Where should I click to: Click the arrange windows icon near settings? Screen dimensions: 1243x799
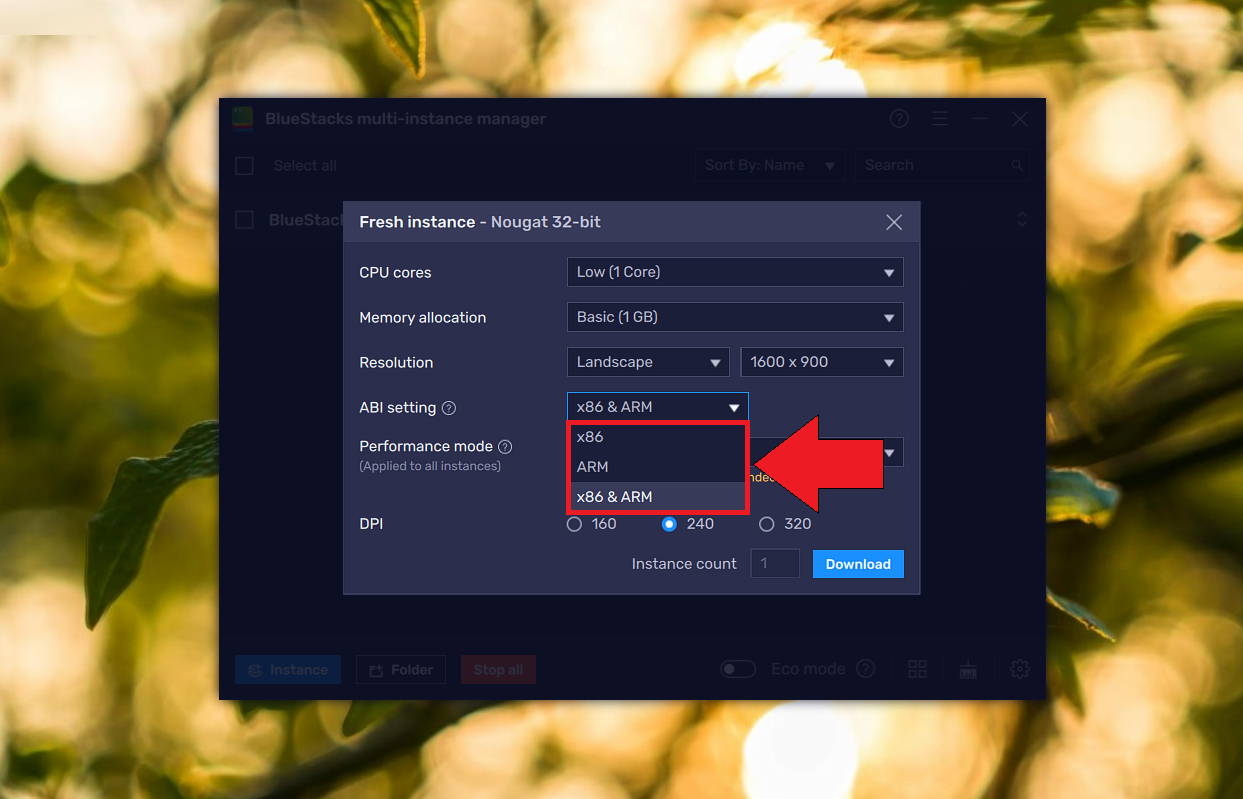pos(967,668)
